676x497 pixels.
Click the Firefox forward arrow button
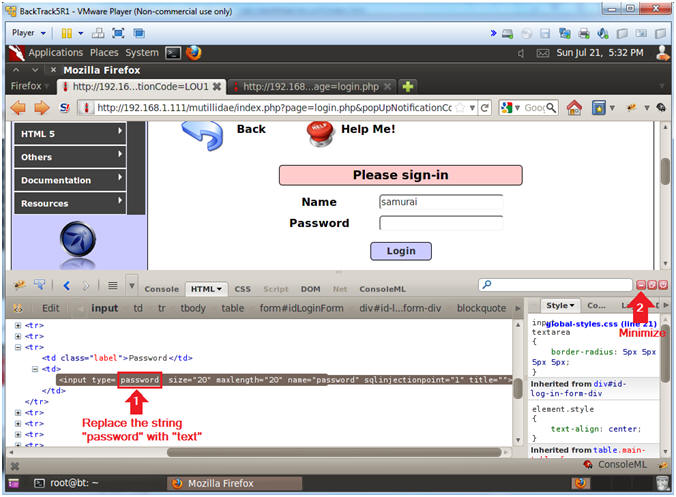tap(41, 107)
